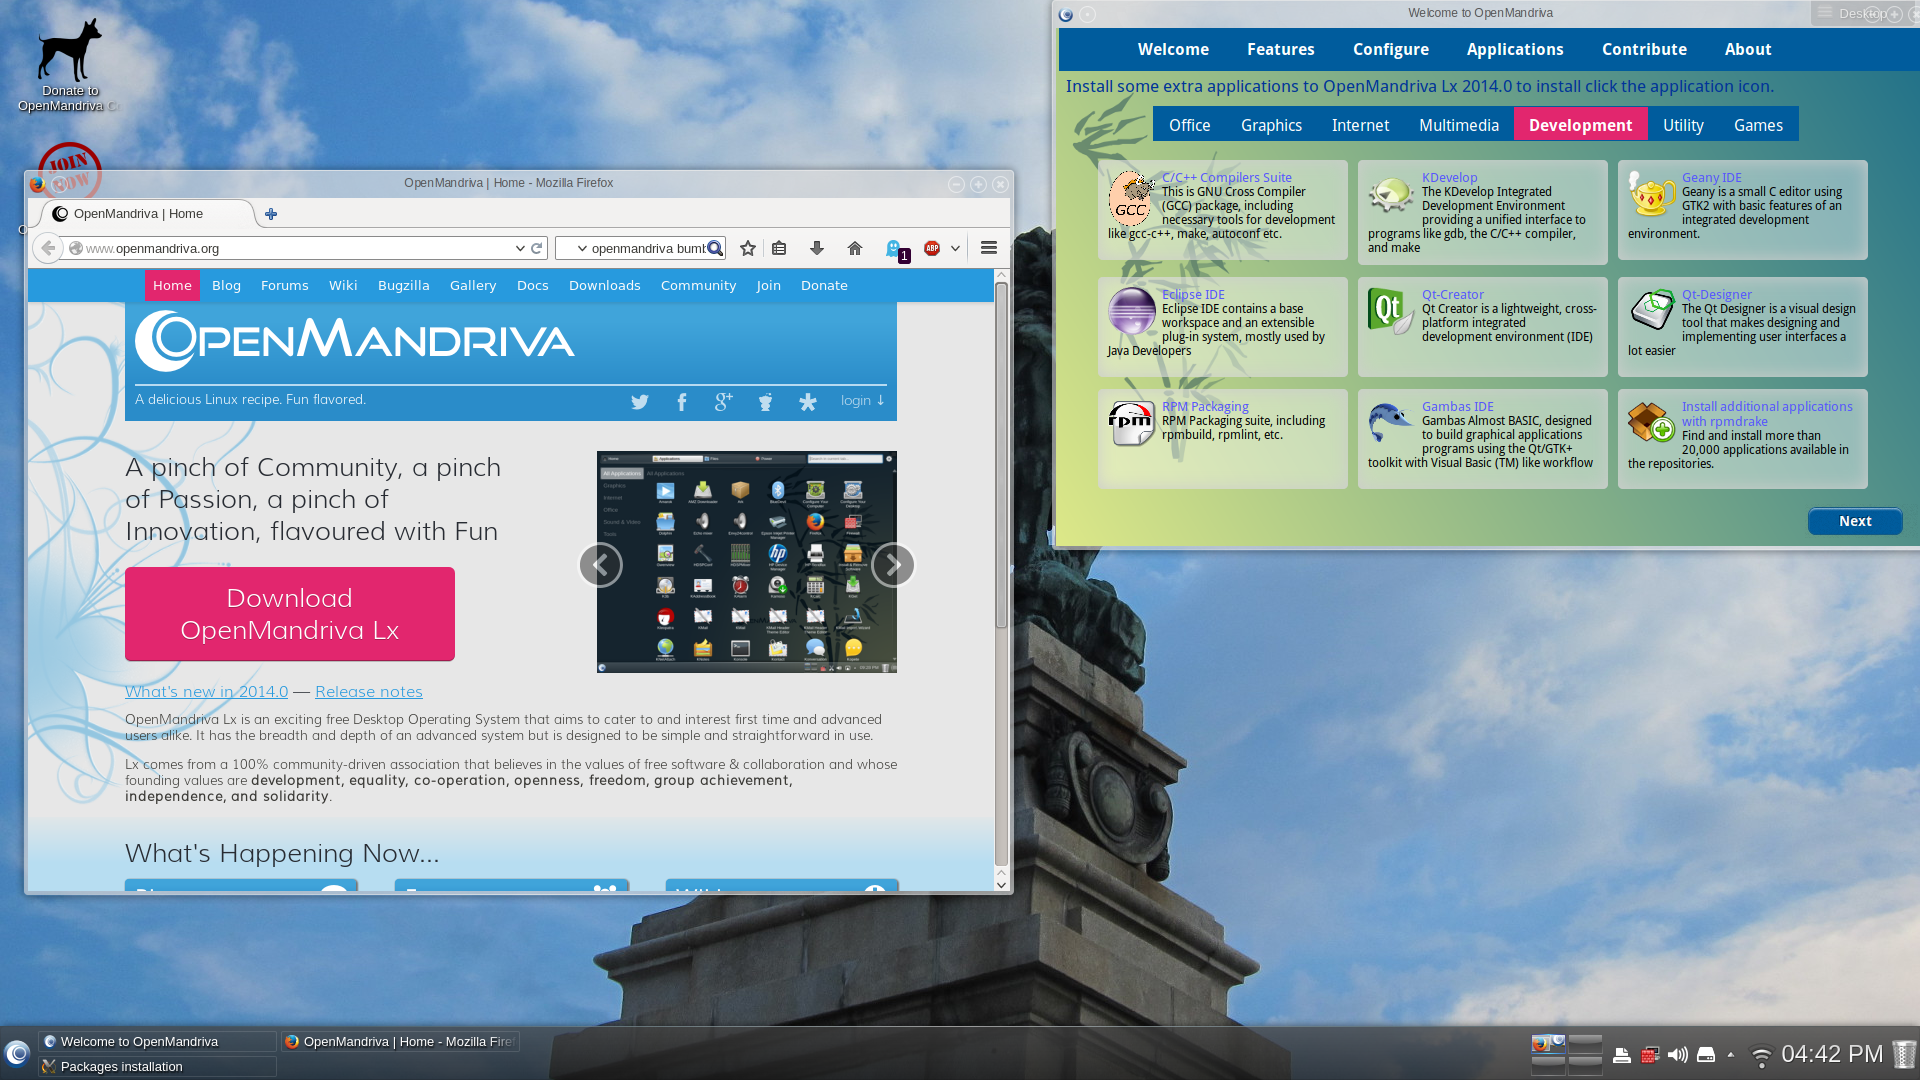
Task: Click Download OpenMandriva Lx button
Action: pyautogui.click(x=290, y=614)
